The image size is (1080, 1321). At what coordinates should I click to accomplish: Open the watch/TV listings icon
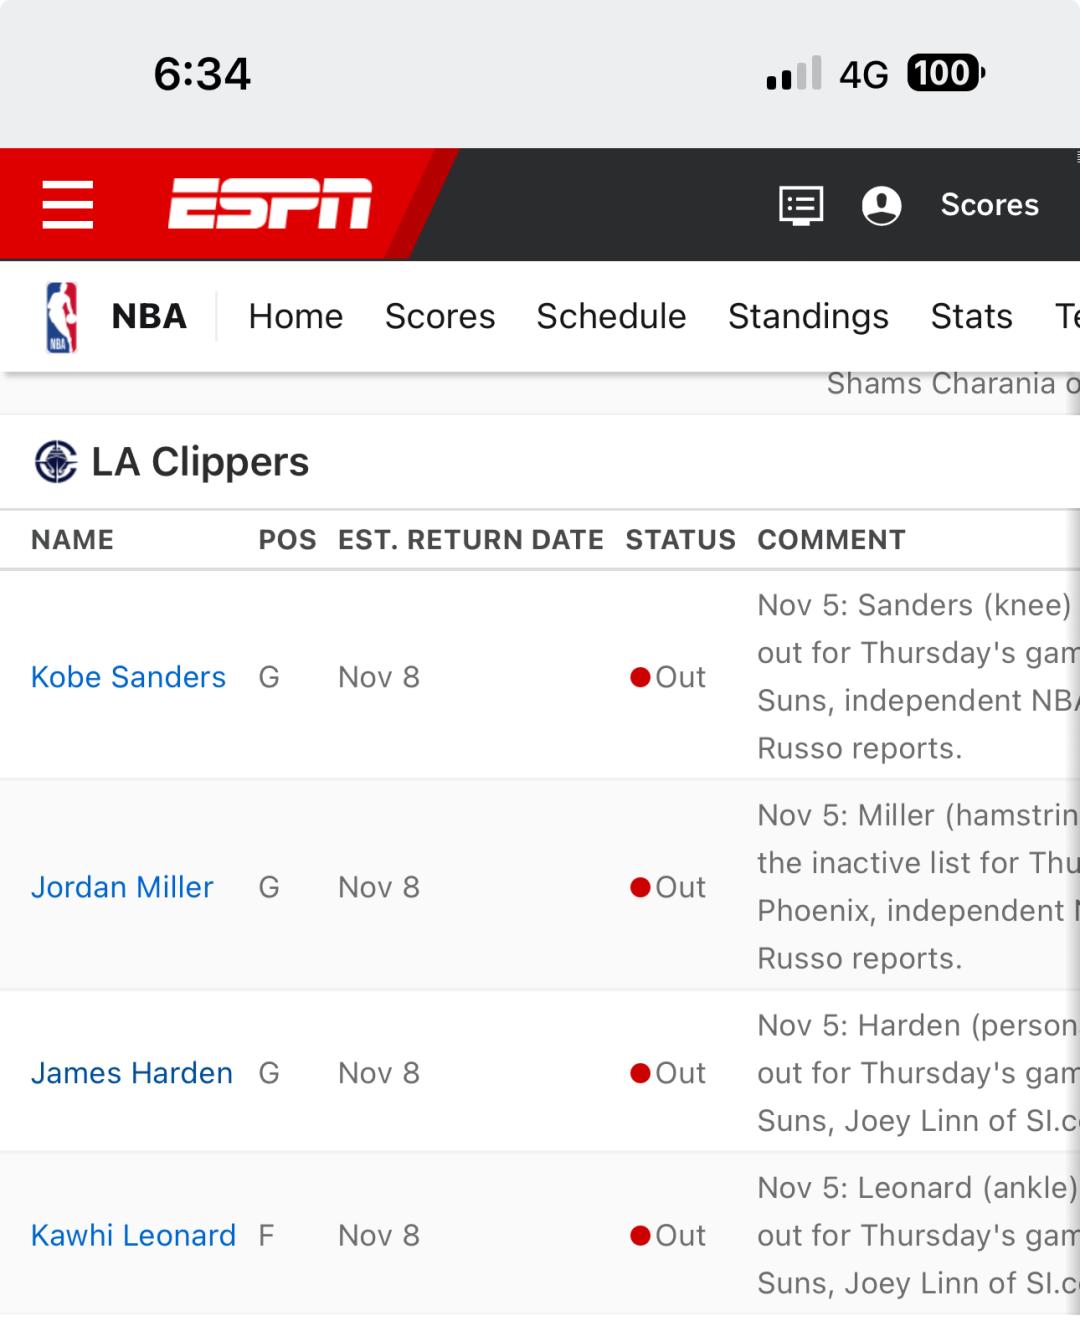pos(801,205)
